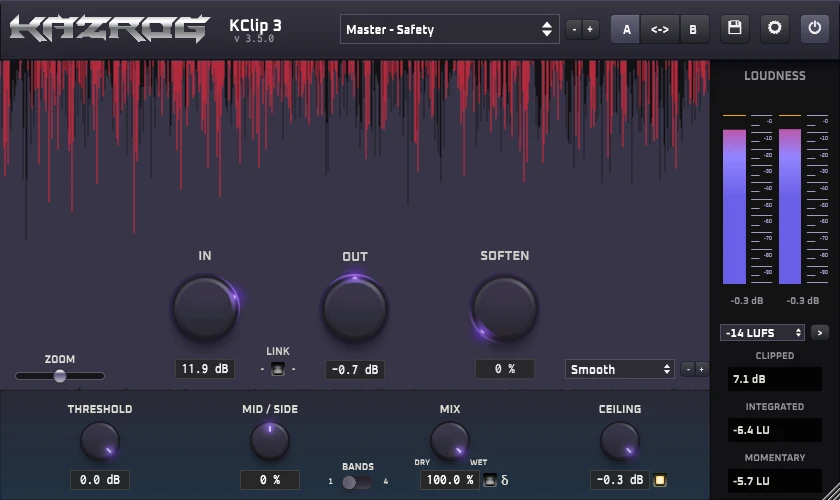Image resolution: width=840 pixels, height=500 pixels.
Task: Switch to the B state slot
Action: (x=693, y=29)
